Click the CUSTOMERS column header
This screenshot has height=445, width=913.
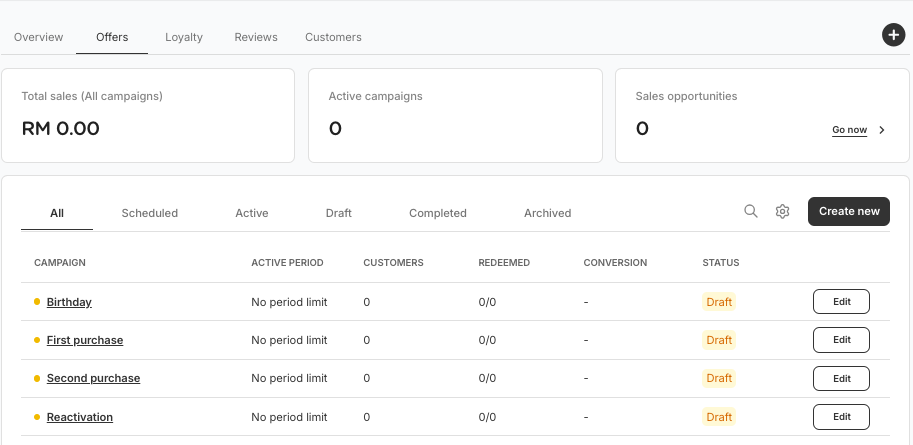[394, 263]
